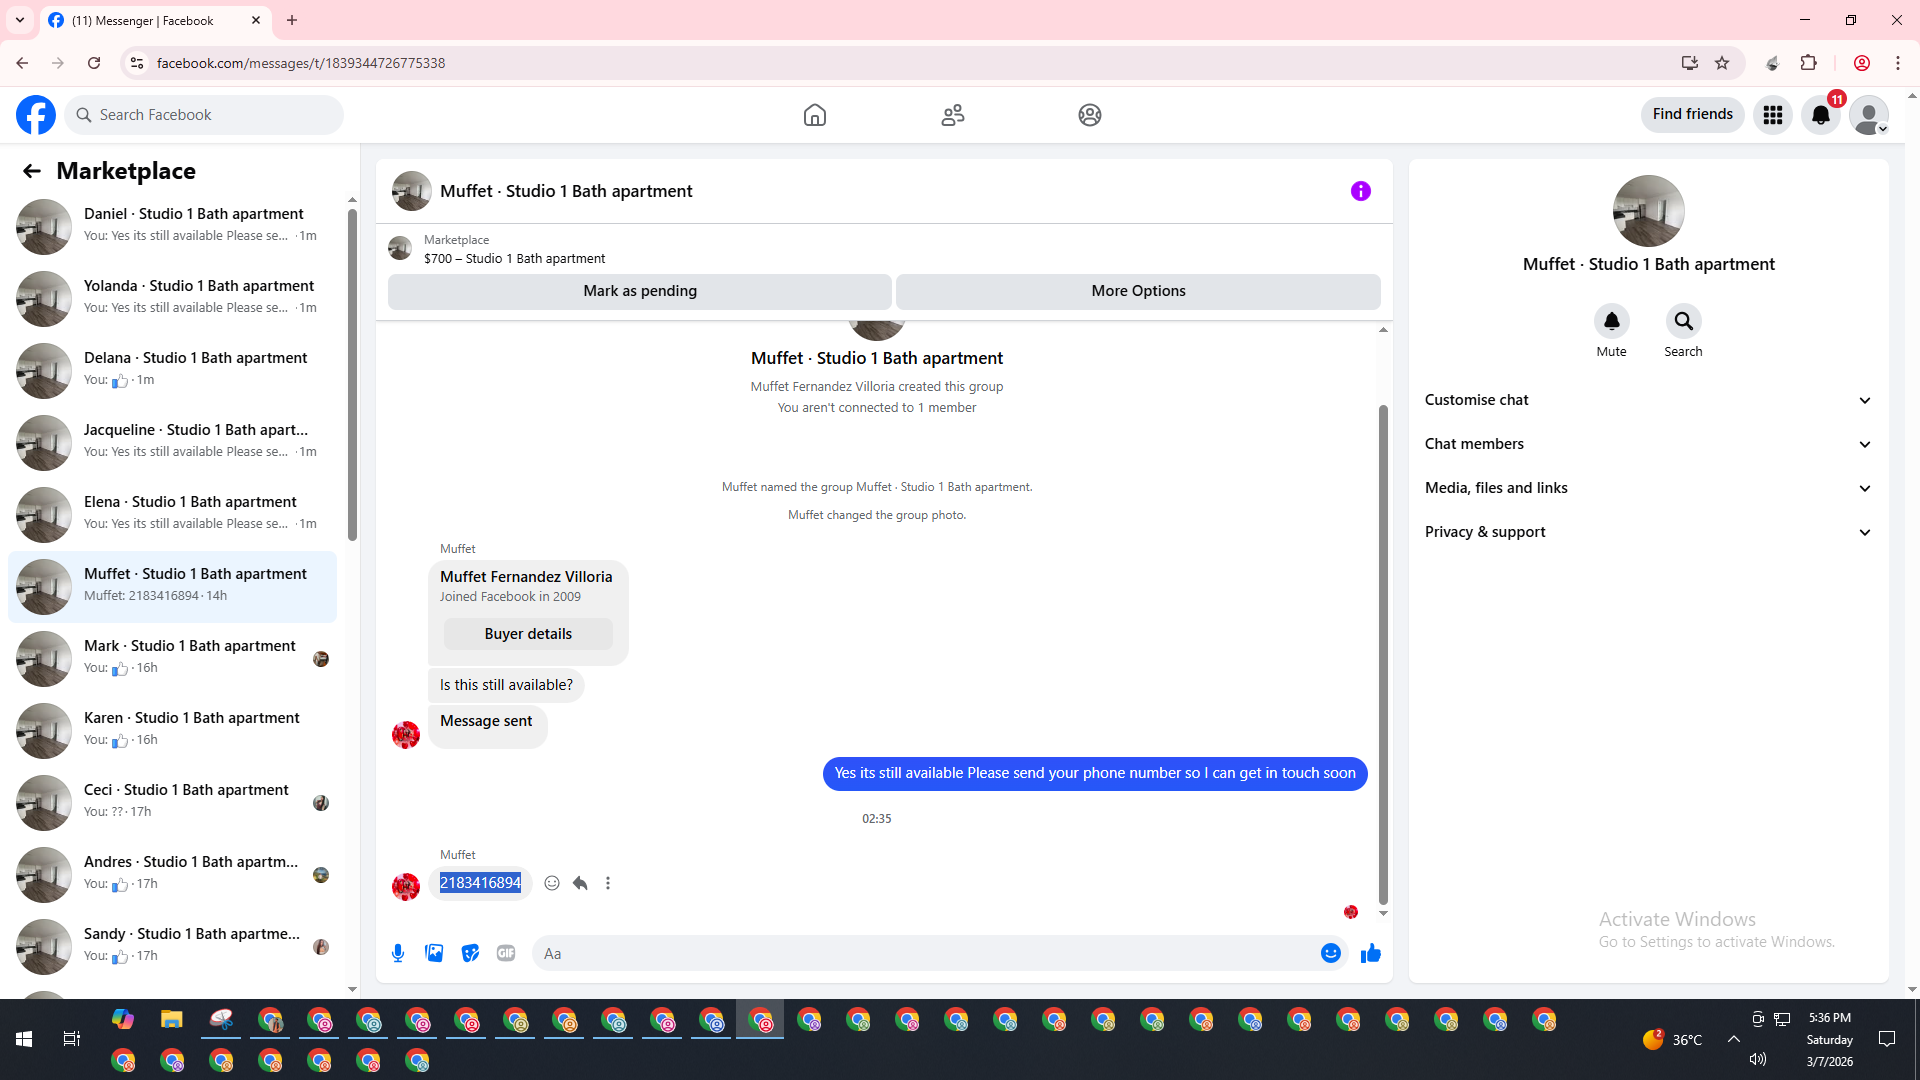Close the Messenger browser tab
Image resolution: width=1920 pixels, height=1080 pixels.
pos(256,20)
